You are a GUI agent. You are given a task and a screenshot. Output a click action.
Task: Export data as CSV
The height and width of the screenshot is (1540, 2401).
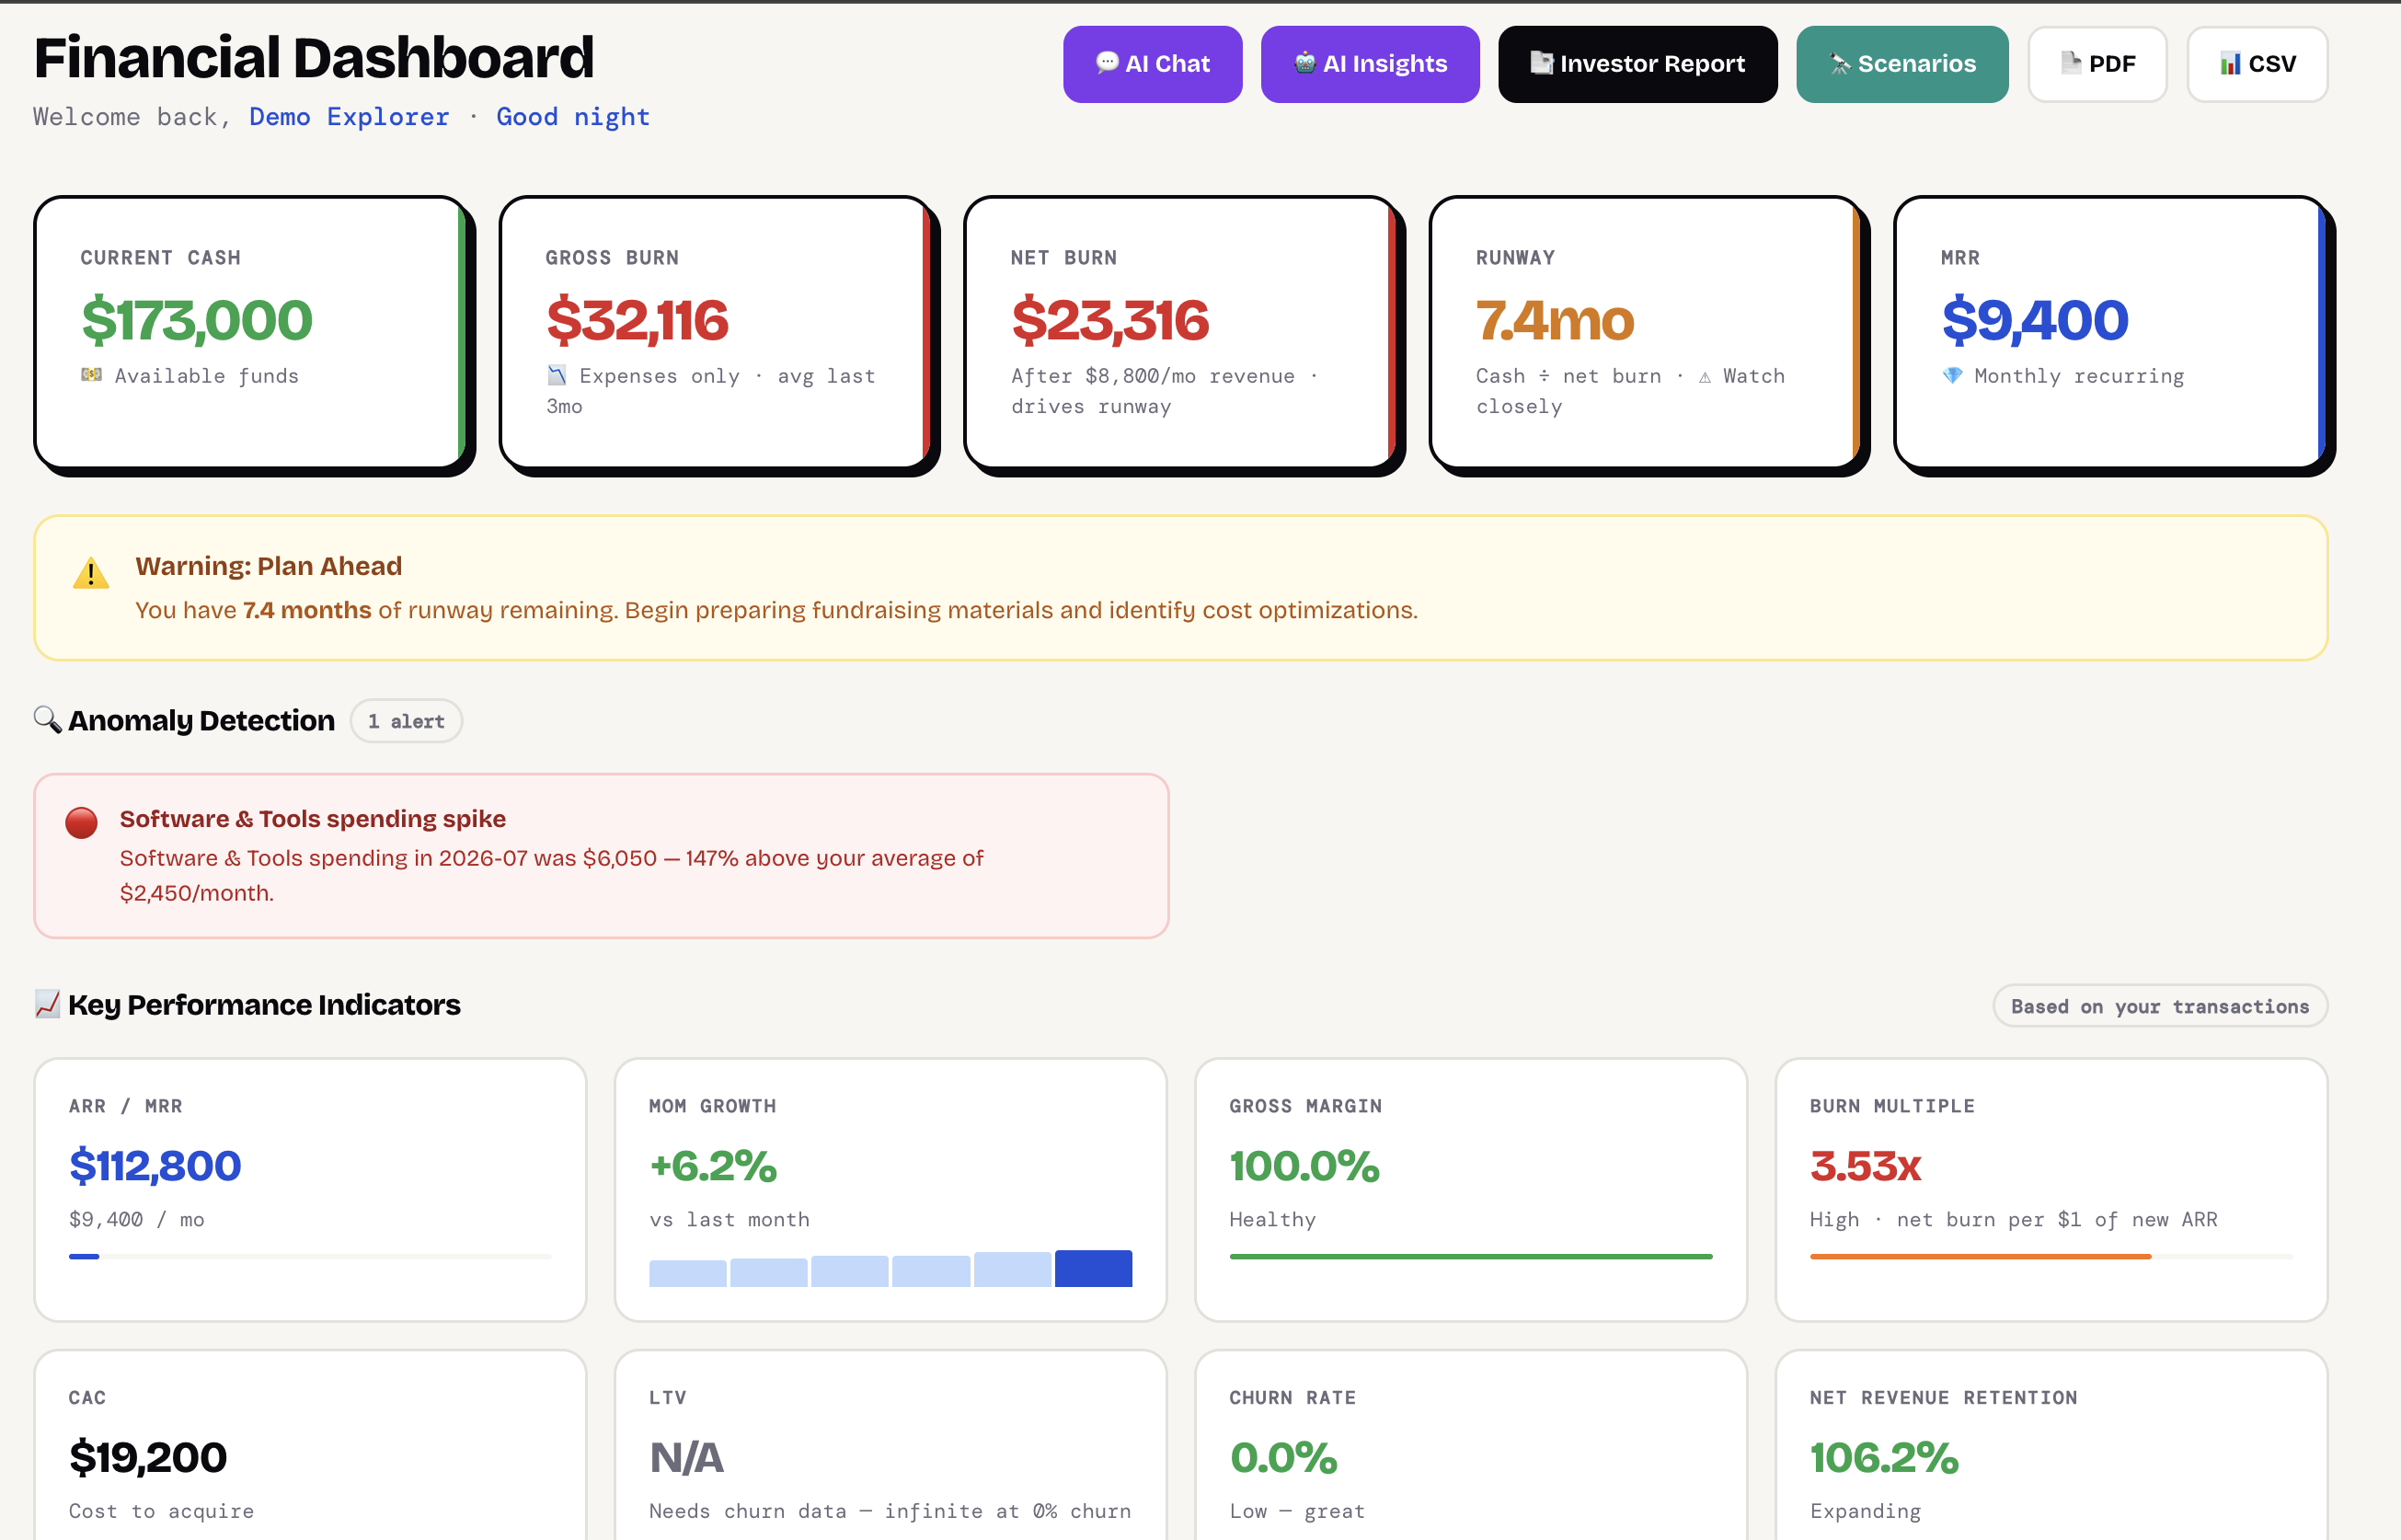[2257, 64]
